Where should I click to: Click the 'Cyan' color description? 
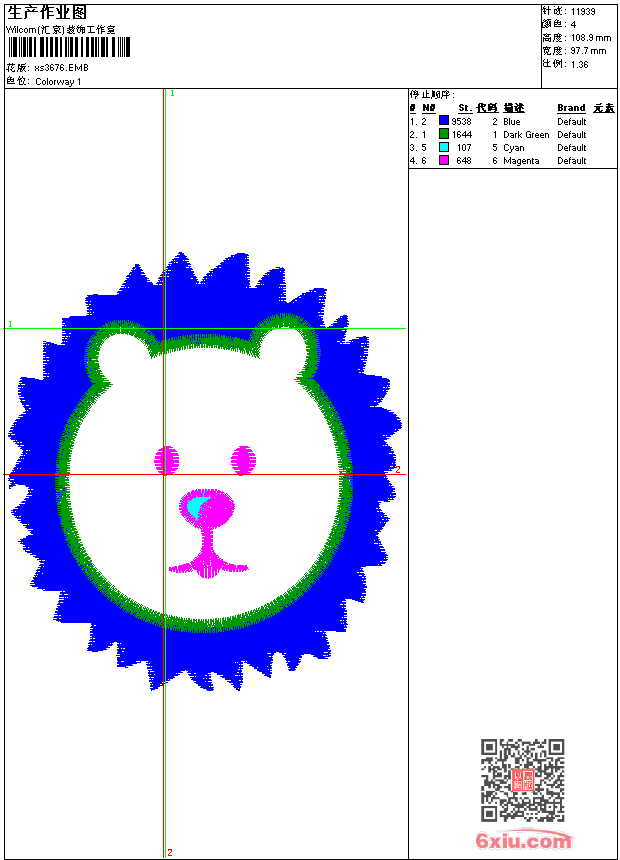(514, 148)
